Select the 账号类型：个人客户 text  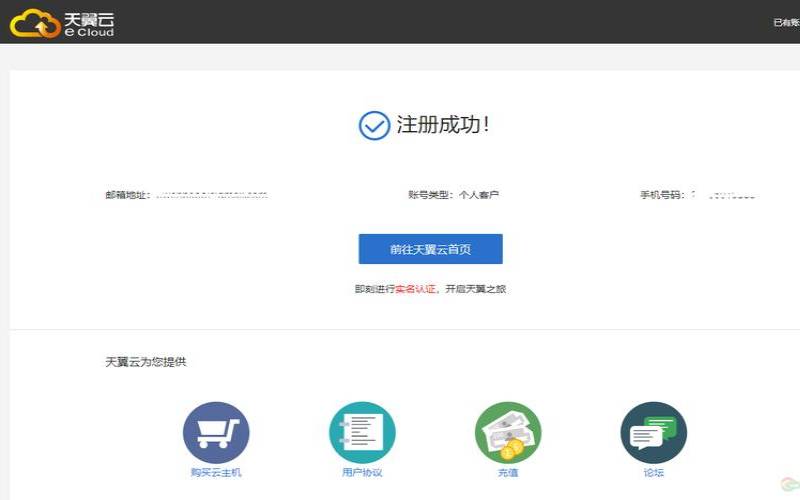coord(454,195)
